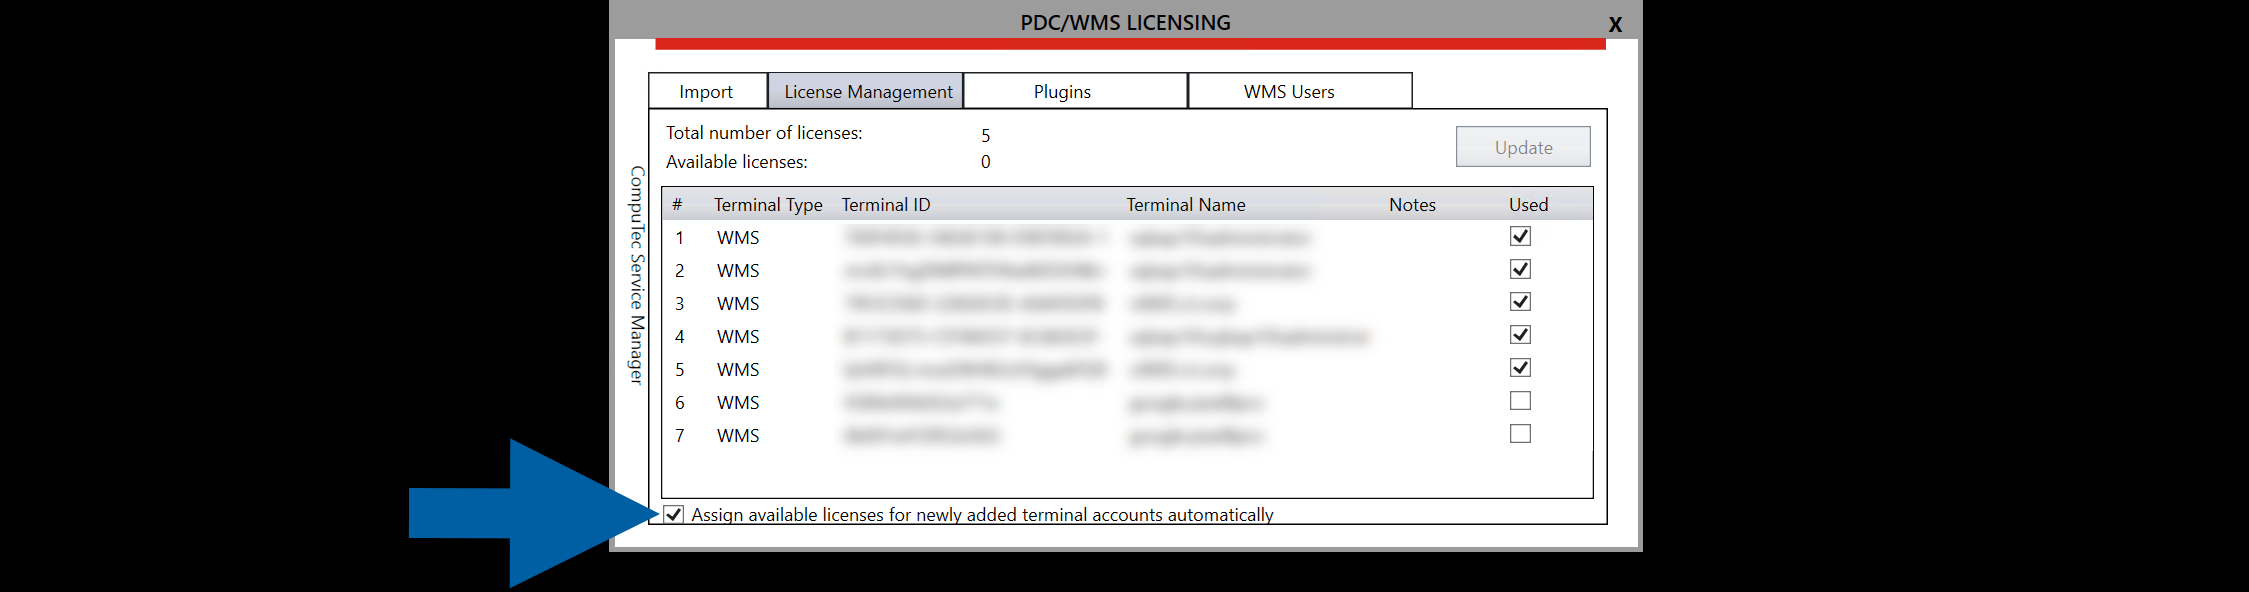
Task: Click the Terminal Type column header
Action: click(768, 204)
